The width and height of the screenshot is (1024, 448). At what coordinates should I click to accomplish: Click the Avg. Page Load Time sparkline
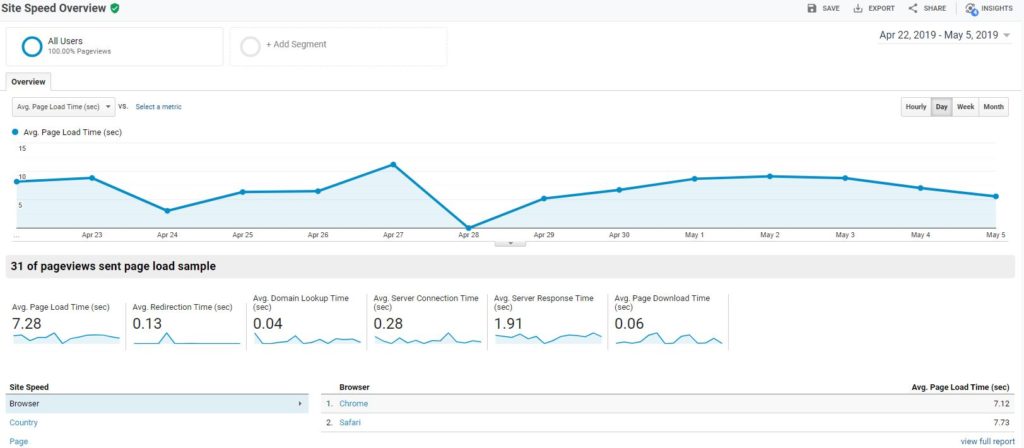point(66,338)
